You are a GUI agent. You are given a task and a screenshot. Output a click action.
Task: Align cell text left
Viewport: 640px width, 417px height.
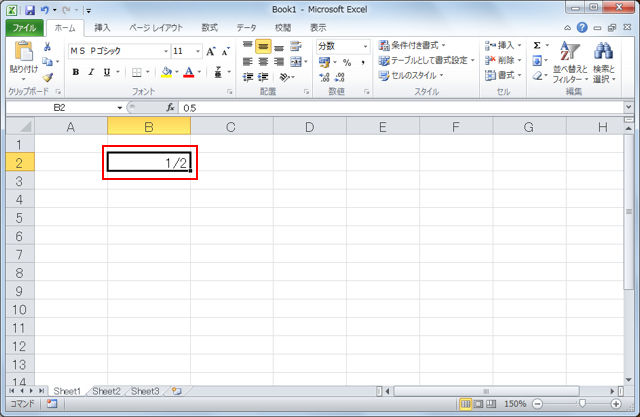pyautogui.click(x=247, y=62)
